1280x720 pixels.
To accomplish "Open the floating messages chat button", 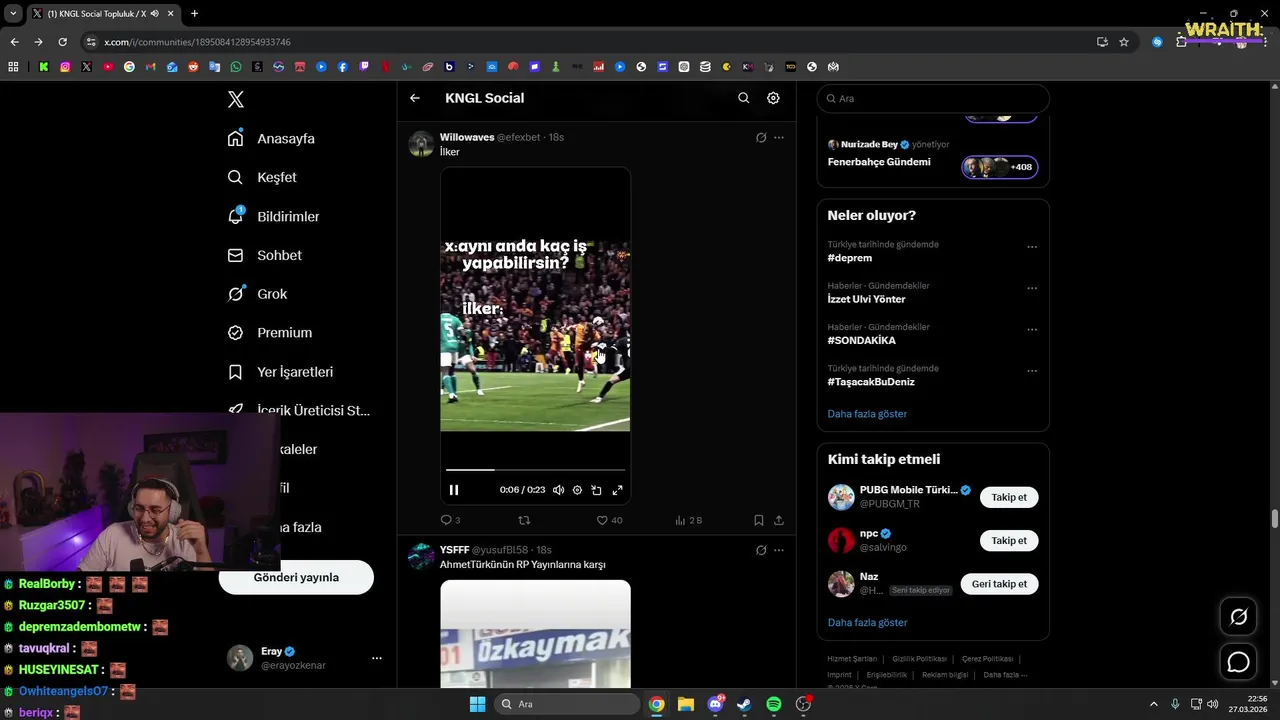I will [x=1239, y=662].
